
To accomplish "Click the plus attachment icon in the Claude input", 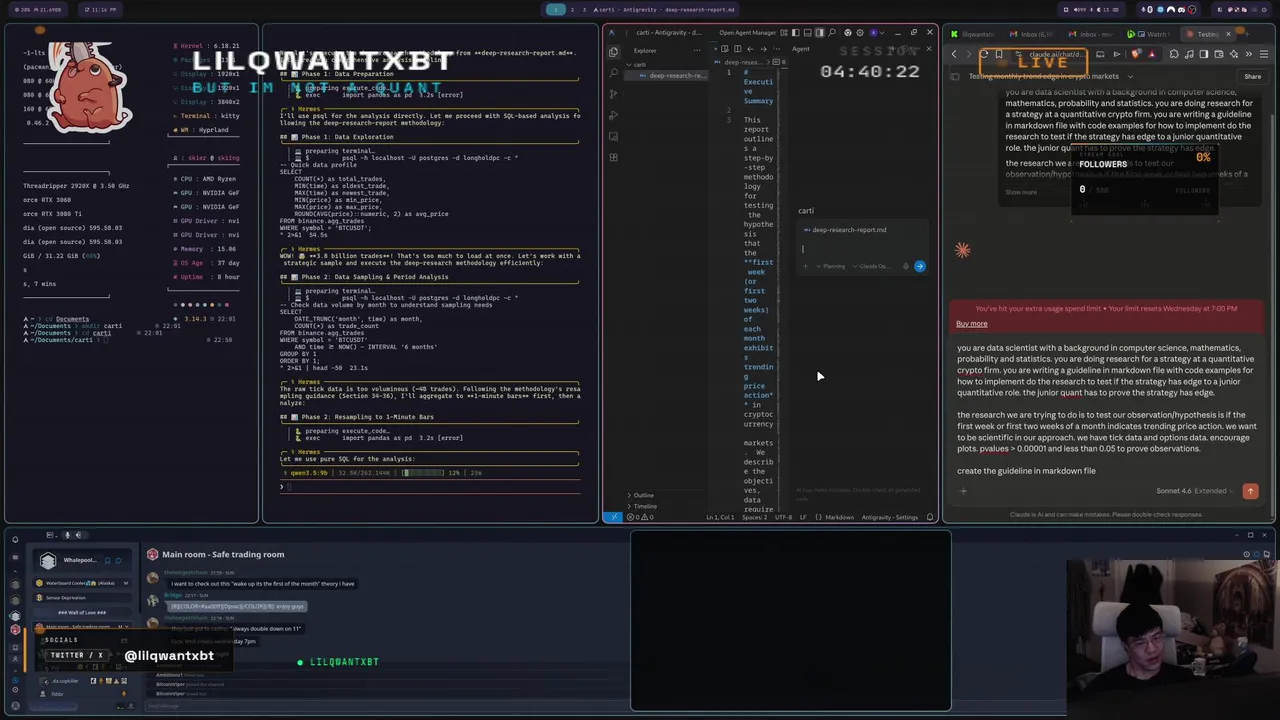I will point(963,491).
